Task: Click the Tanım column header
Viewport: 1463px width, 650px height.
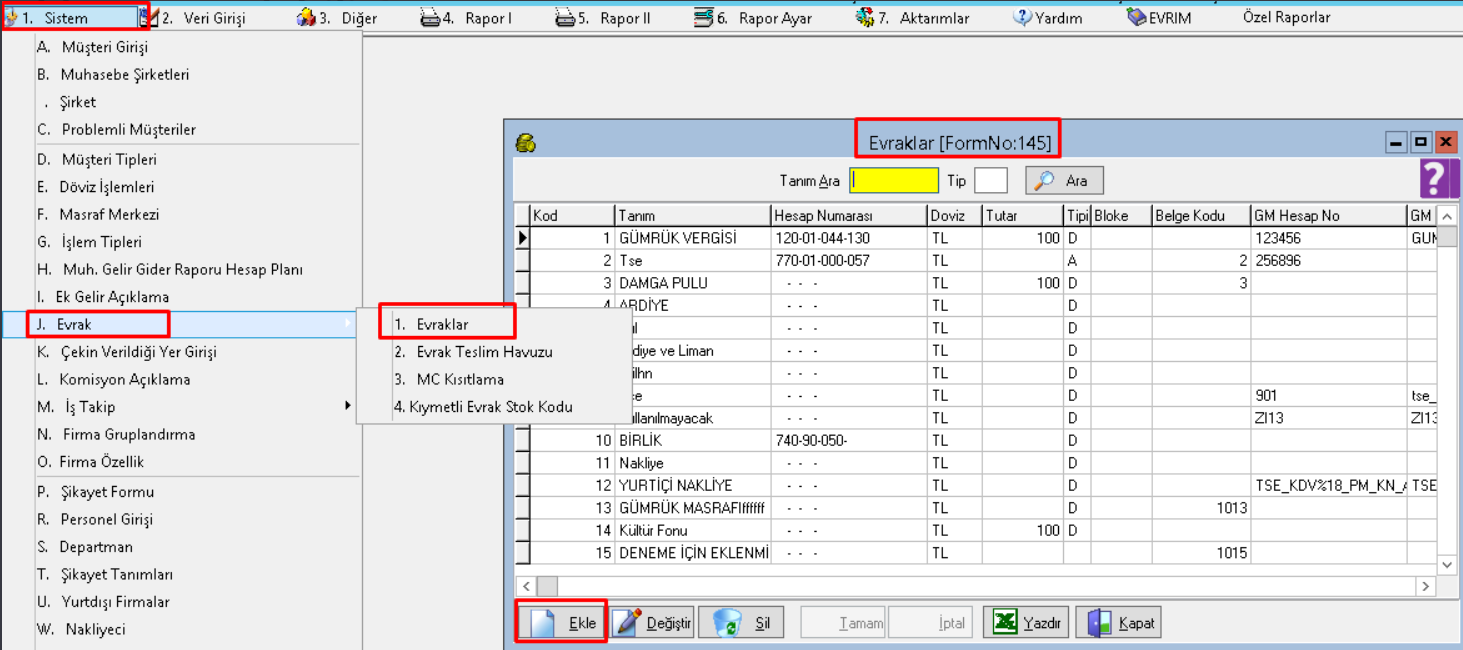Action: 692,216
